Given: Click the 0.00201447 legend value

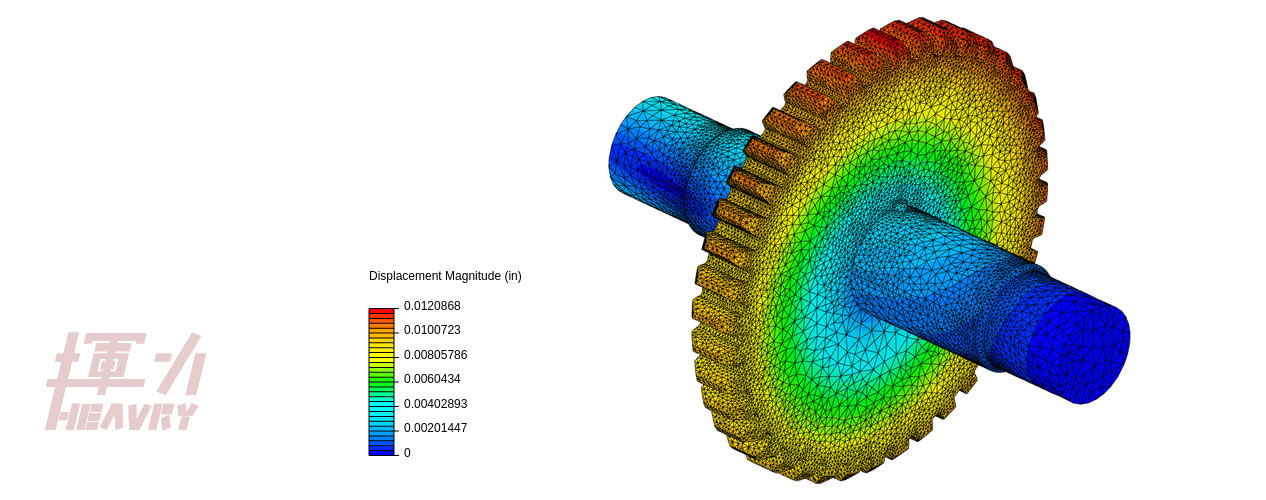Looking at the screenshot, I should click(x=435, y=428).
